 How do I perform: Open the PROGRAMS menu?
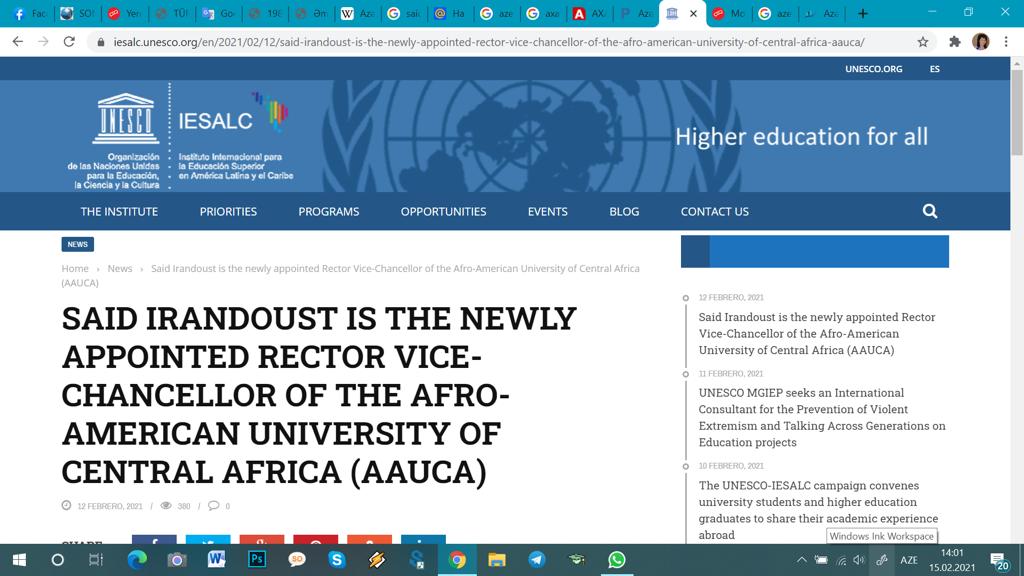[x=328, y=212]
